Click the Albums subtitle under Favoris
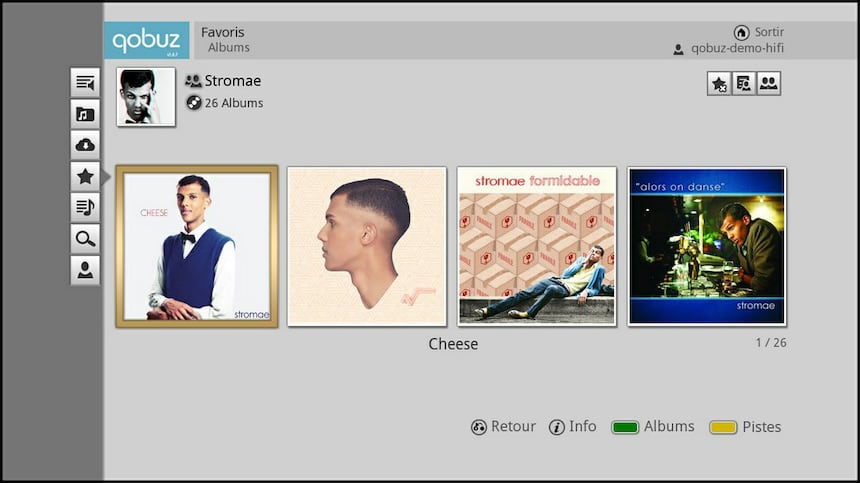This screenshot has width=860, height=483. [229, 48]
